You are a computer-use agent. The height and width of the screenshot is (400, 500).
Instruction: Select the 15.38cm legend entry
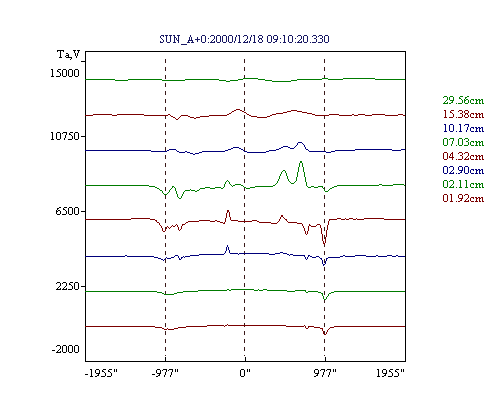[x=463, y=114]
